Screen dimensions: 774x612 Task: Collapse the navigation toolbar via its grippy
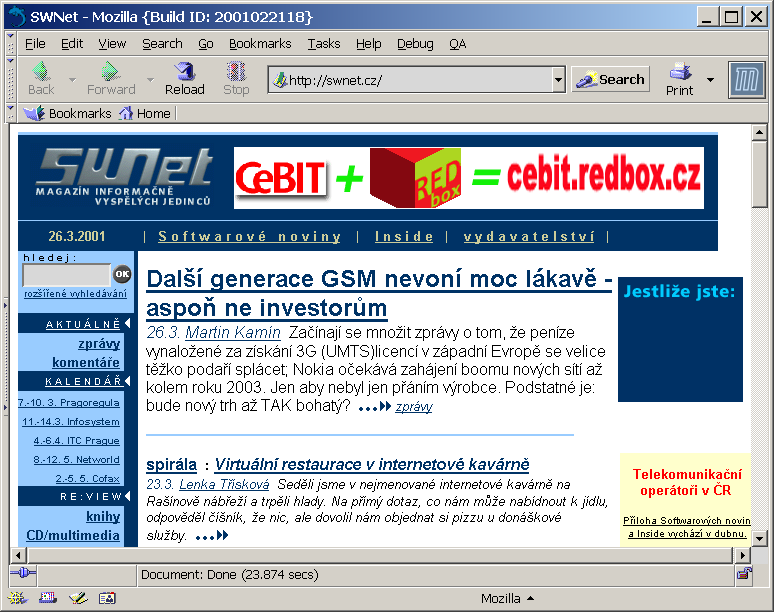pyautogui.click(x=10, y=79)
